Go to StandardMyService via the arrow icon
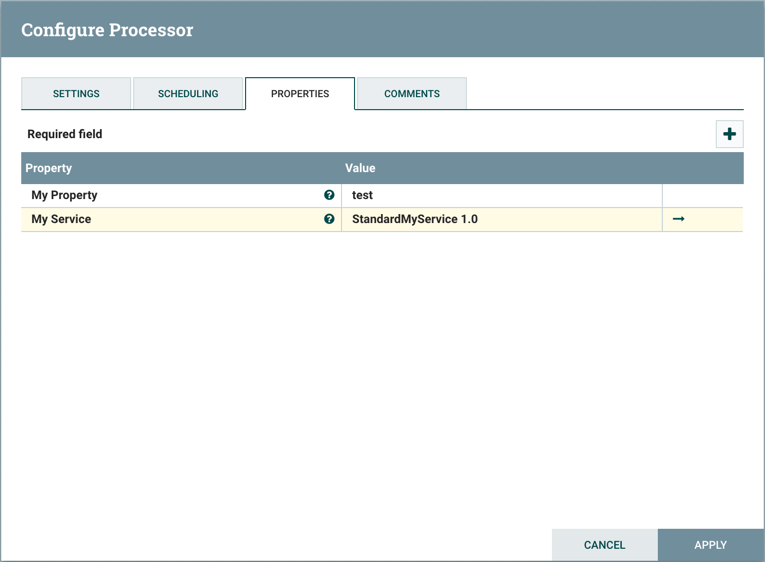 (679, 219)
